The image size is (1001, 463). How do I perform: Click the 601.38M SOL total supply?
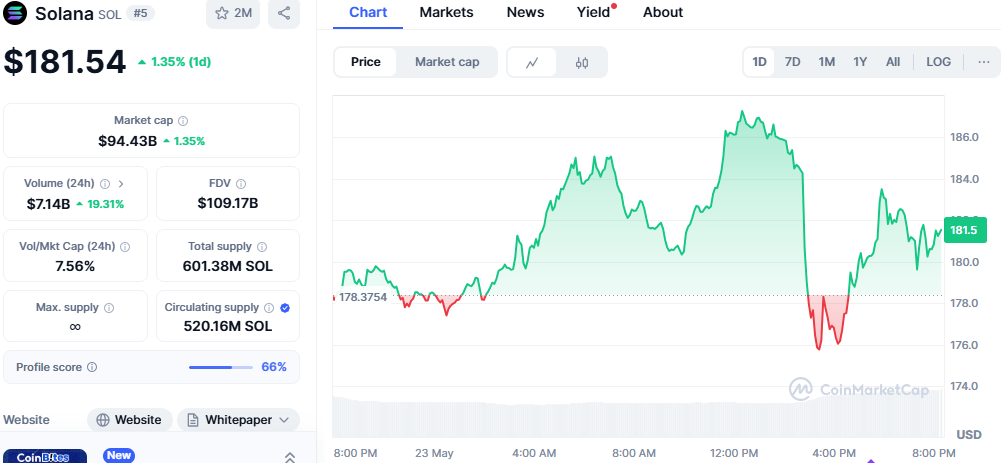228,266
